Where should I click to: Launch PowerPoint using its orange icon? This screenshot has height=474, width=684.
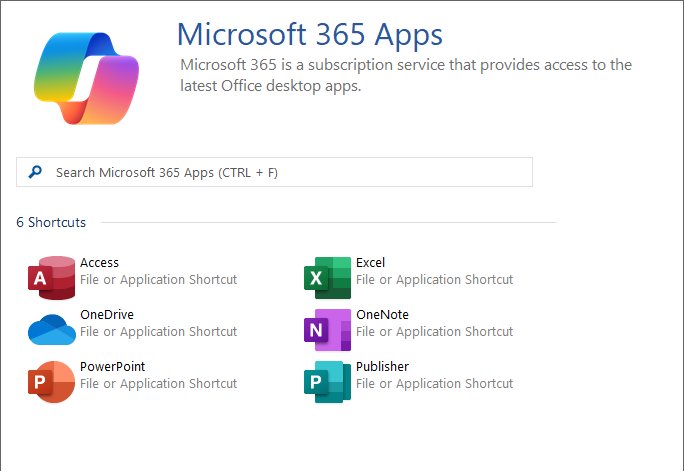click(x=52, y=381)
